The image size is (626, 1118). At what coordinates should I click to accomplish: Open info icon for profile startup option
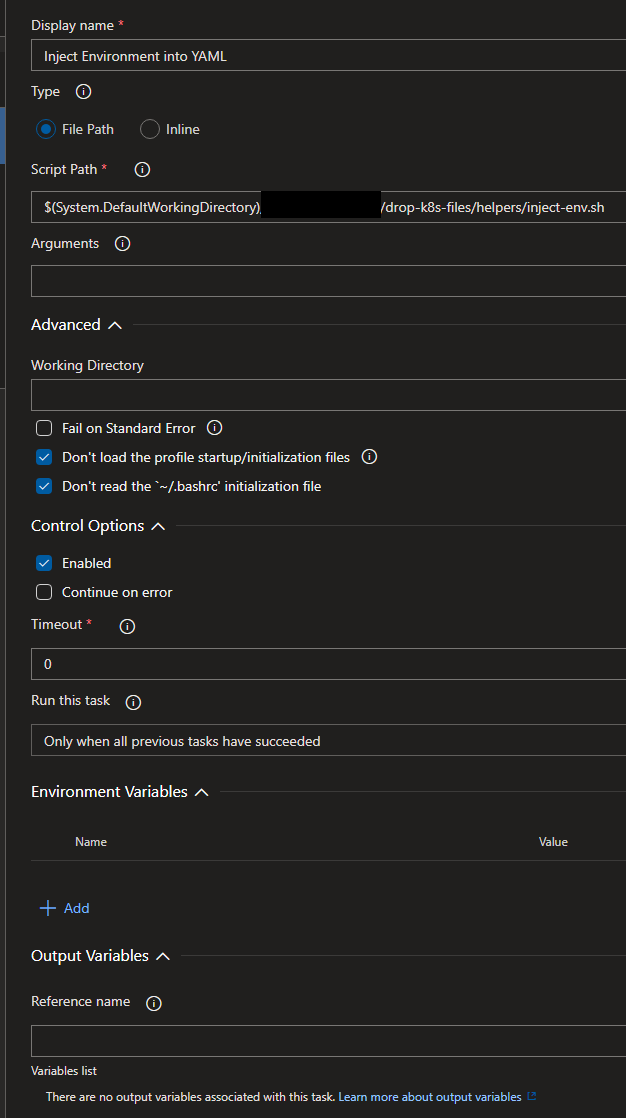(x=369, y=456)
